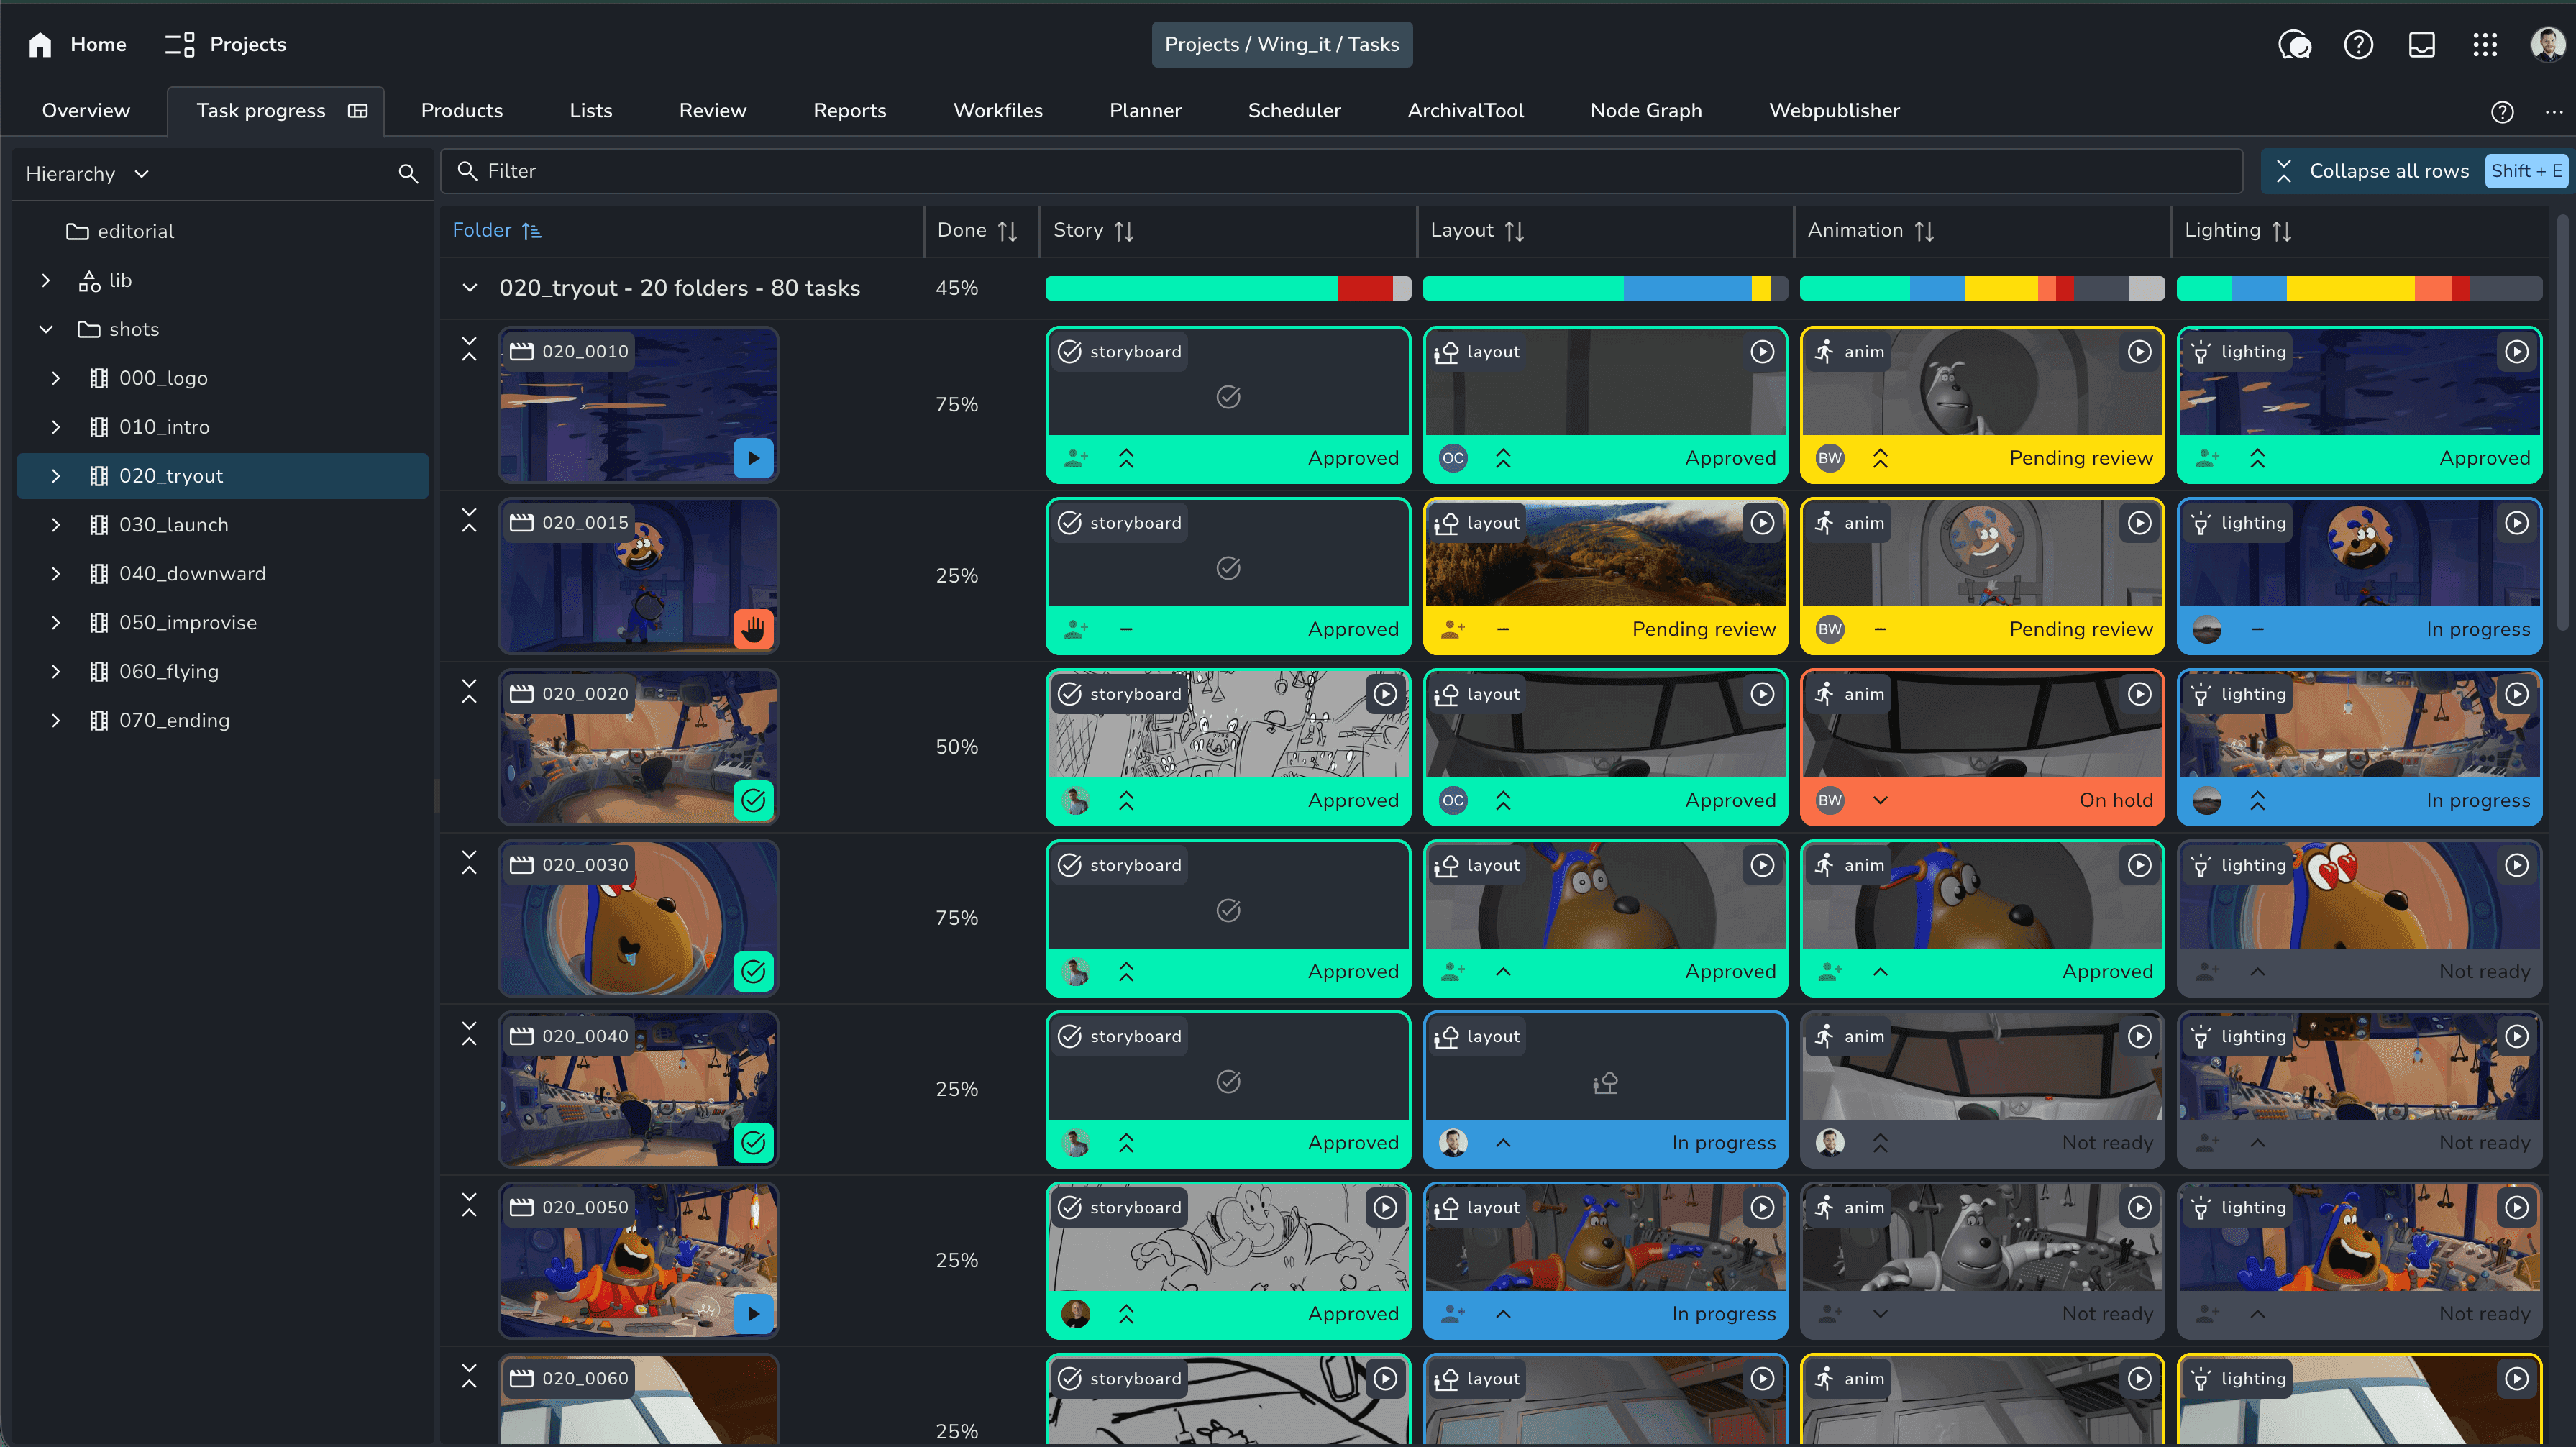The width and height of the screenshot is (2576, 1447).
Task: Open the Home icon
Action: click(x=40, y=44)
